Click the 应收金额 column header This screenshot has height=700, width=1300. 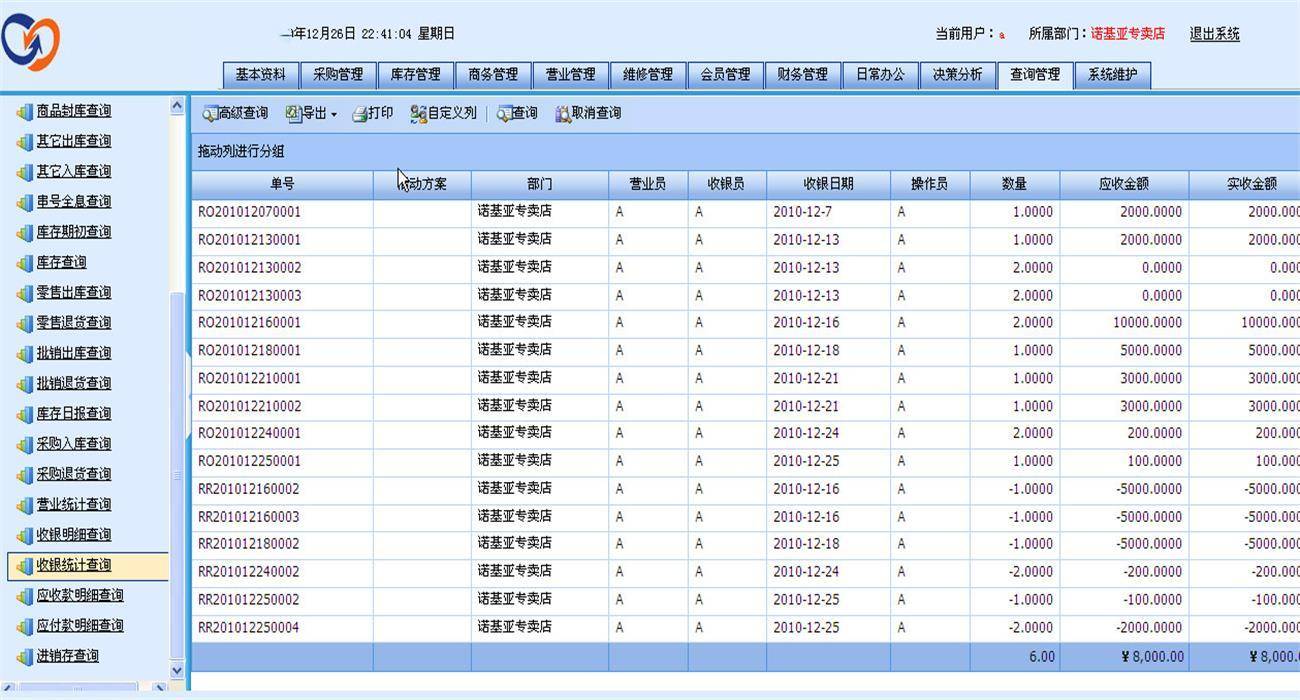(1124, 185)
